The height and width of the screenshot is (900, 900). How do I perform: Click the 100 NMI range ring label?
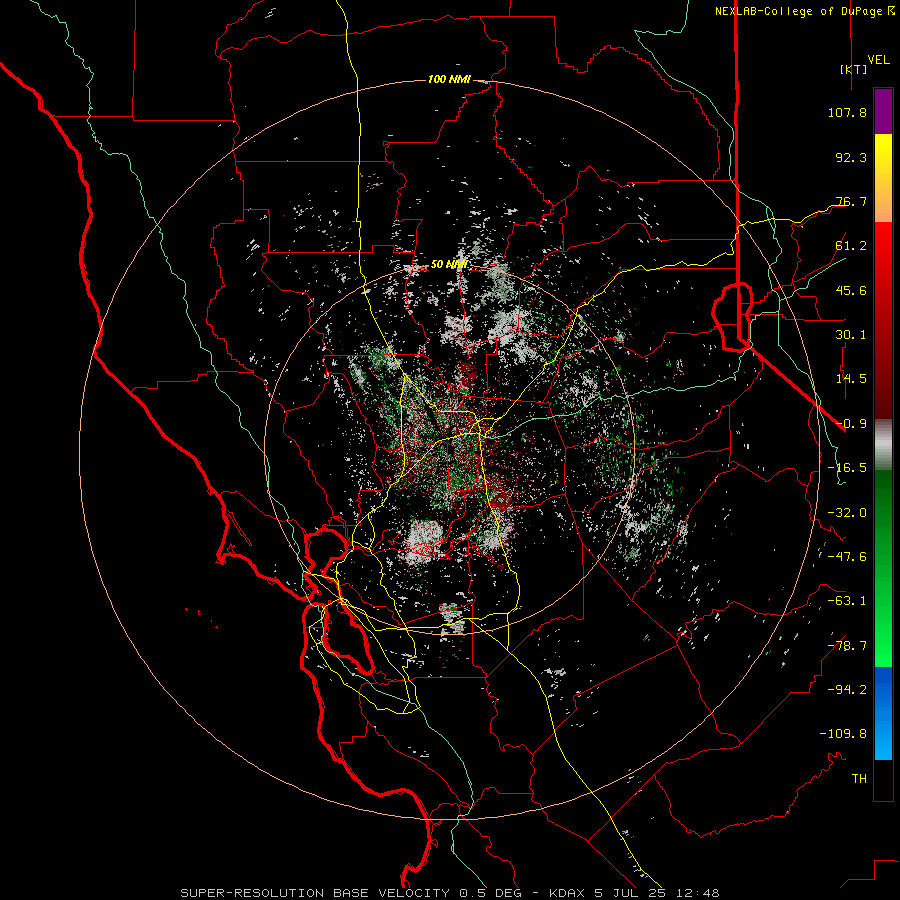pos(449,79)
